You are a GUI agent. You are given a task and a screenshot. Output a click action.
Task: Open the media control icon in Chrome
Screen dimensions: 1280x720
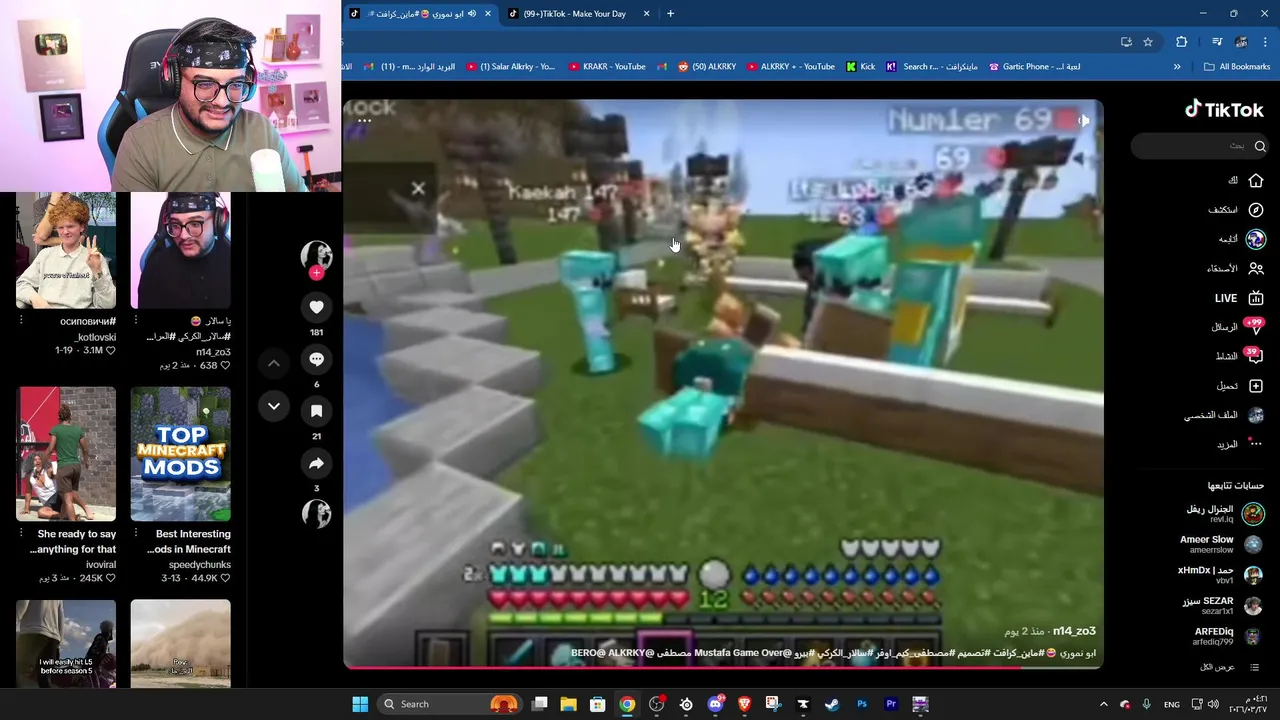click(x=1217, y=42)
